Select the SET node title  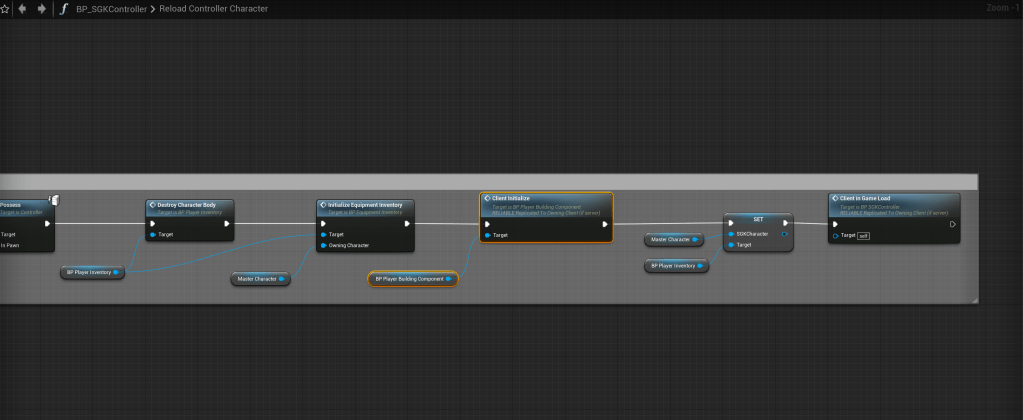[x=758, y=219]
